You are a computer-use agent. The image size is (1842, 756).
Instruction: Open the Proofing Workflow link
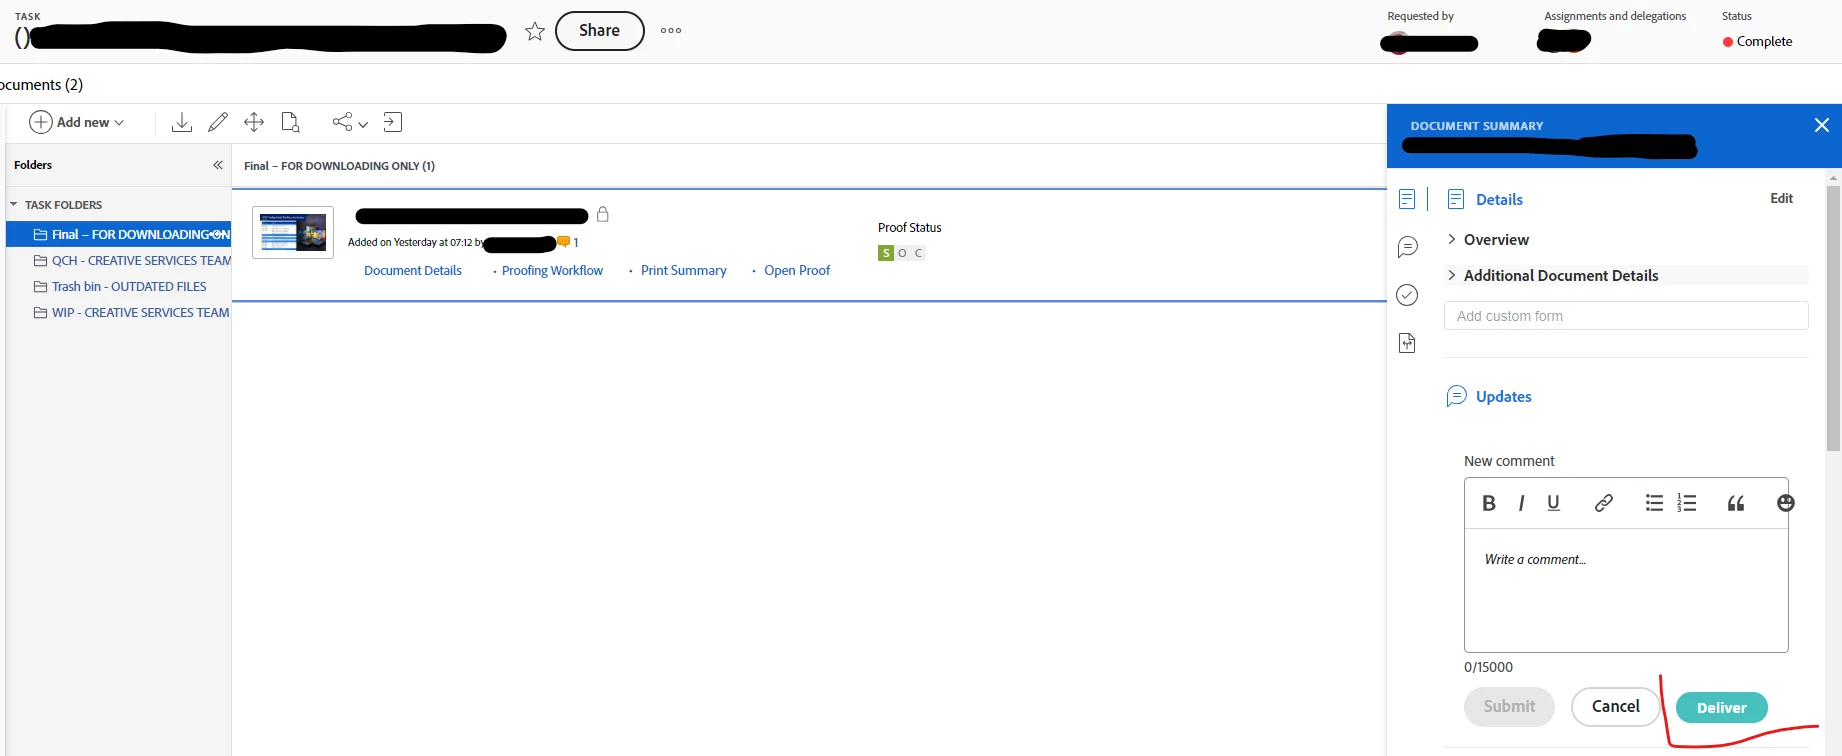coord(552,270)
